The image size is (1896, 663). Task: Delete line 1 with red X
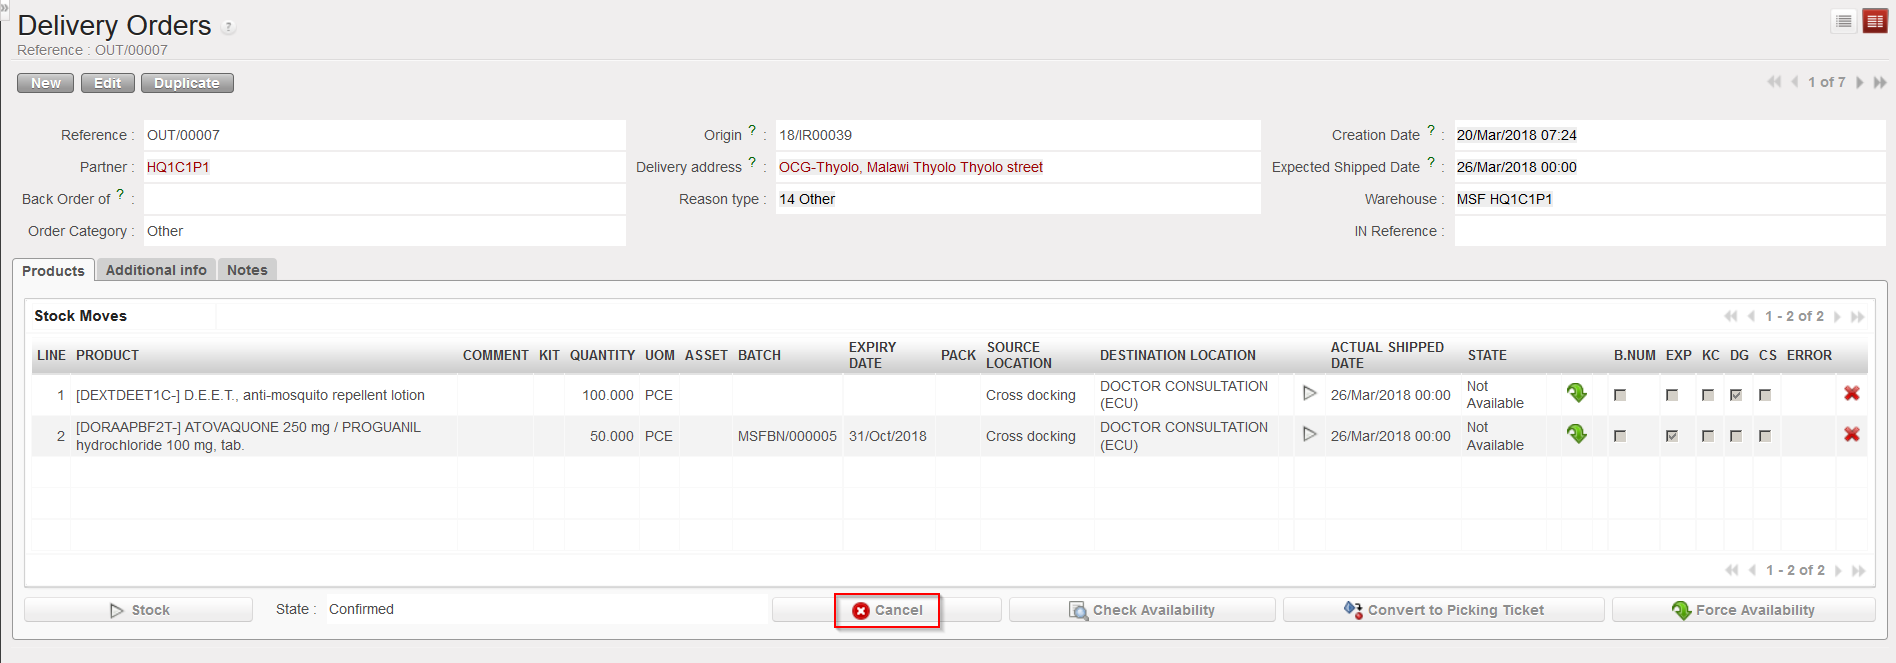tap(1852, 394)
